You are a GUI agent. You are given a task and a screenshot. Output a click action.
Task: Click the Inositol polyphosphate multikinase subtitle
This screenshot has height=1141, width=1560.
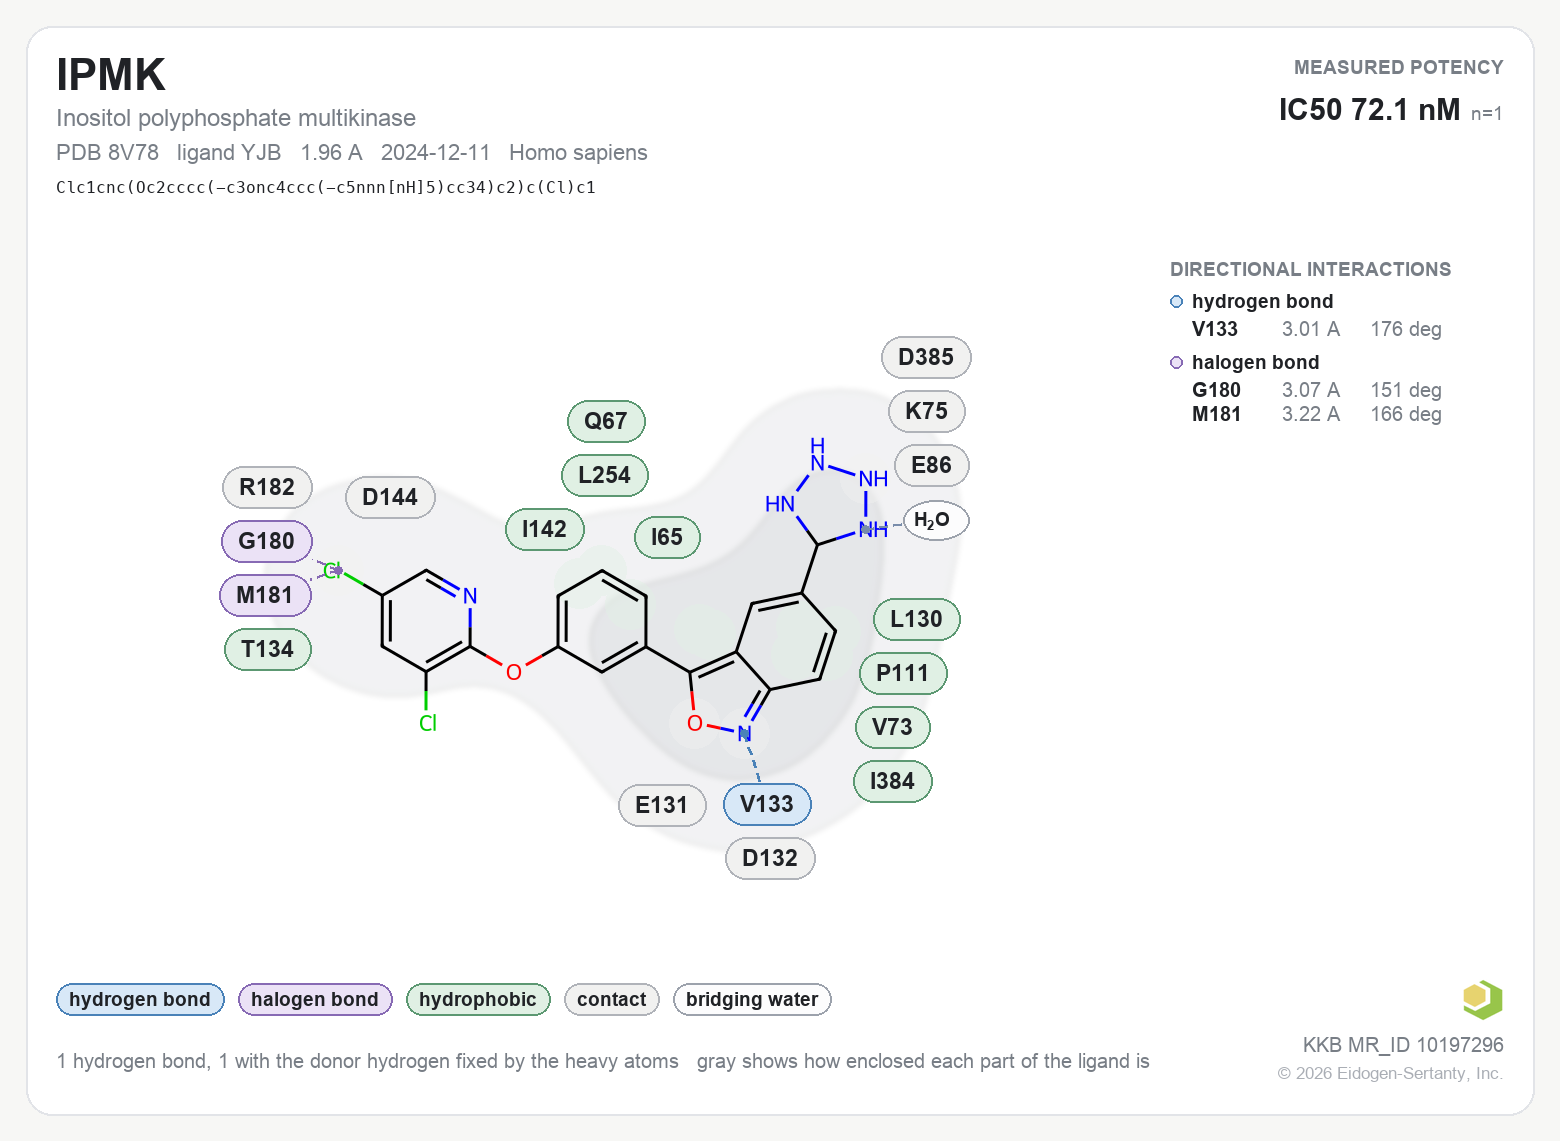[x=236, y=118]
